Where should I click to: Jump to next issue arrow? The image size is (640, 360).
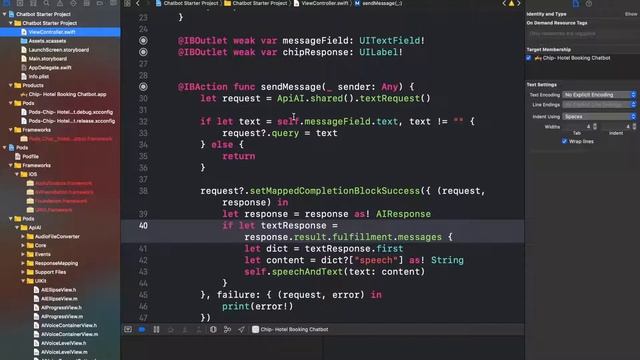(x=519, y=3)
